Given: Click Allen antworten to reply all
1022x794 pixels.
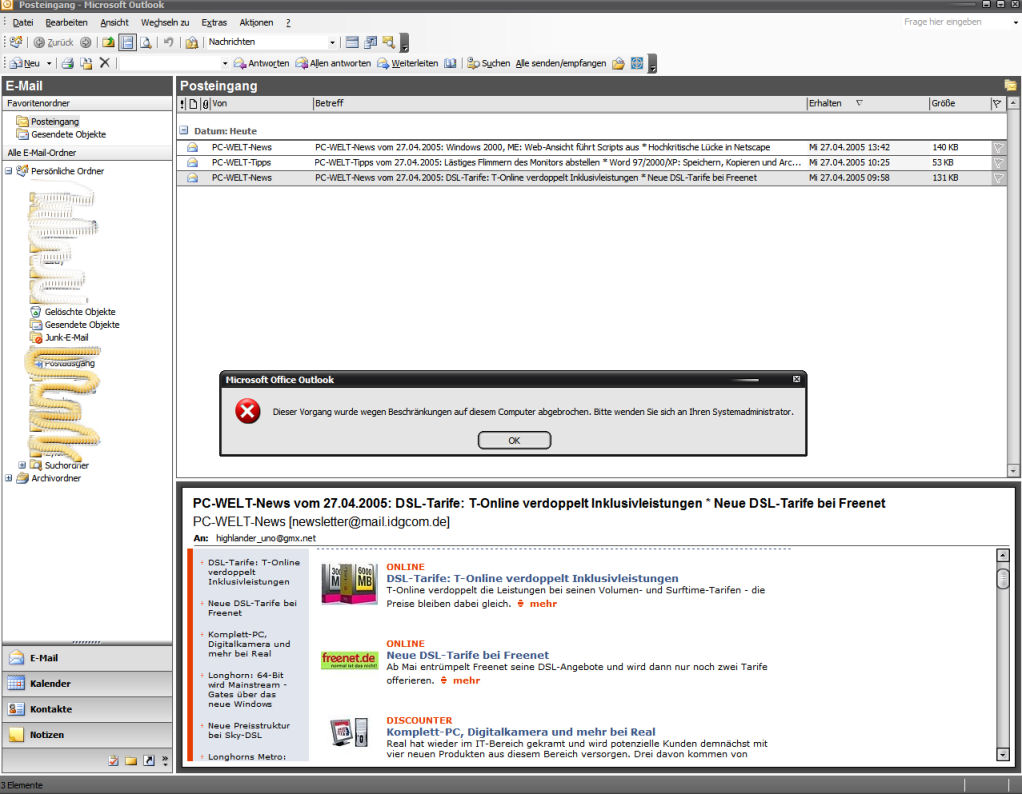Looking at the screenshot, I should click(333, 63).
